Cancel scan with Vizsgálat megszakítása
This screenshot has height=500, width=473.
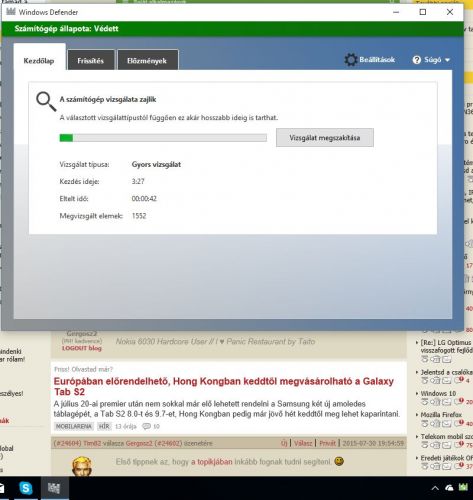click(x=325, y=138)
